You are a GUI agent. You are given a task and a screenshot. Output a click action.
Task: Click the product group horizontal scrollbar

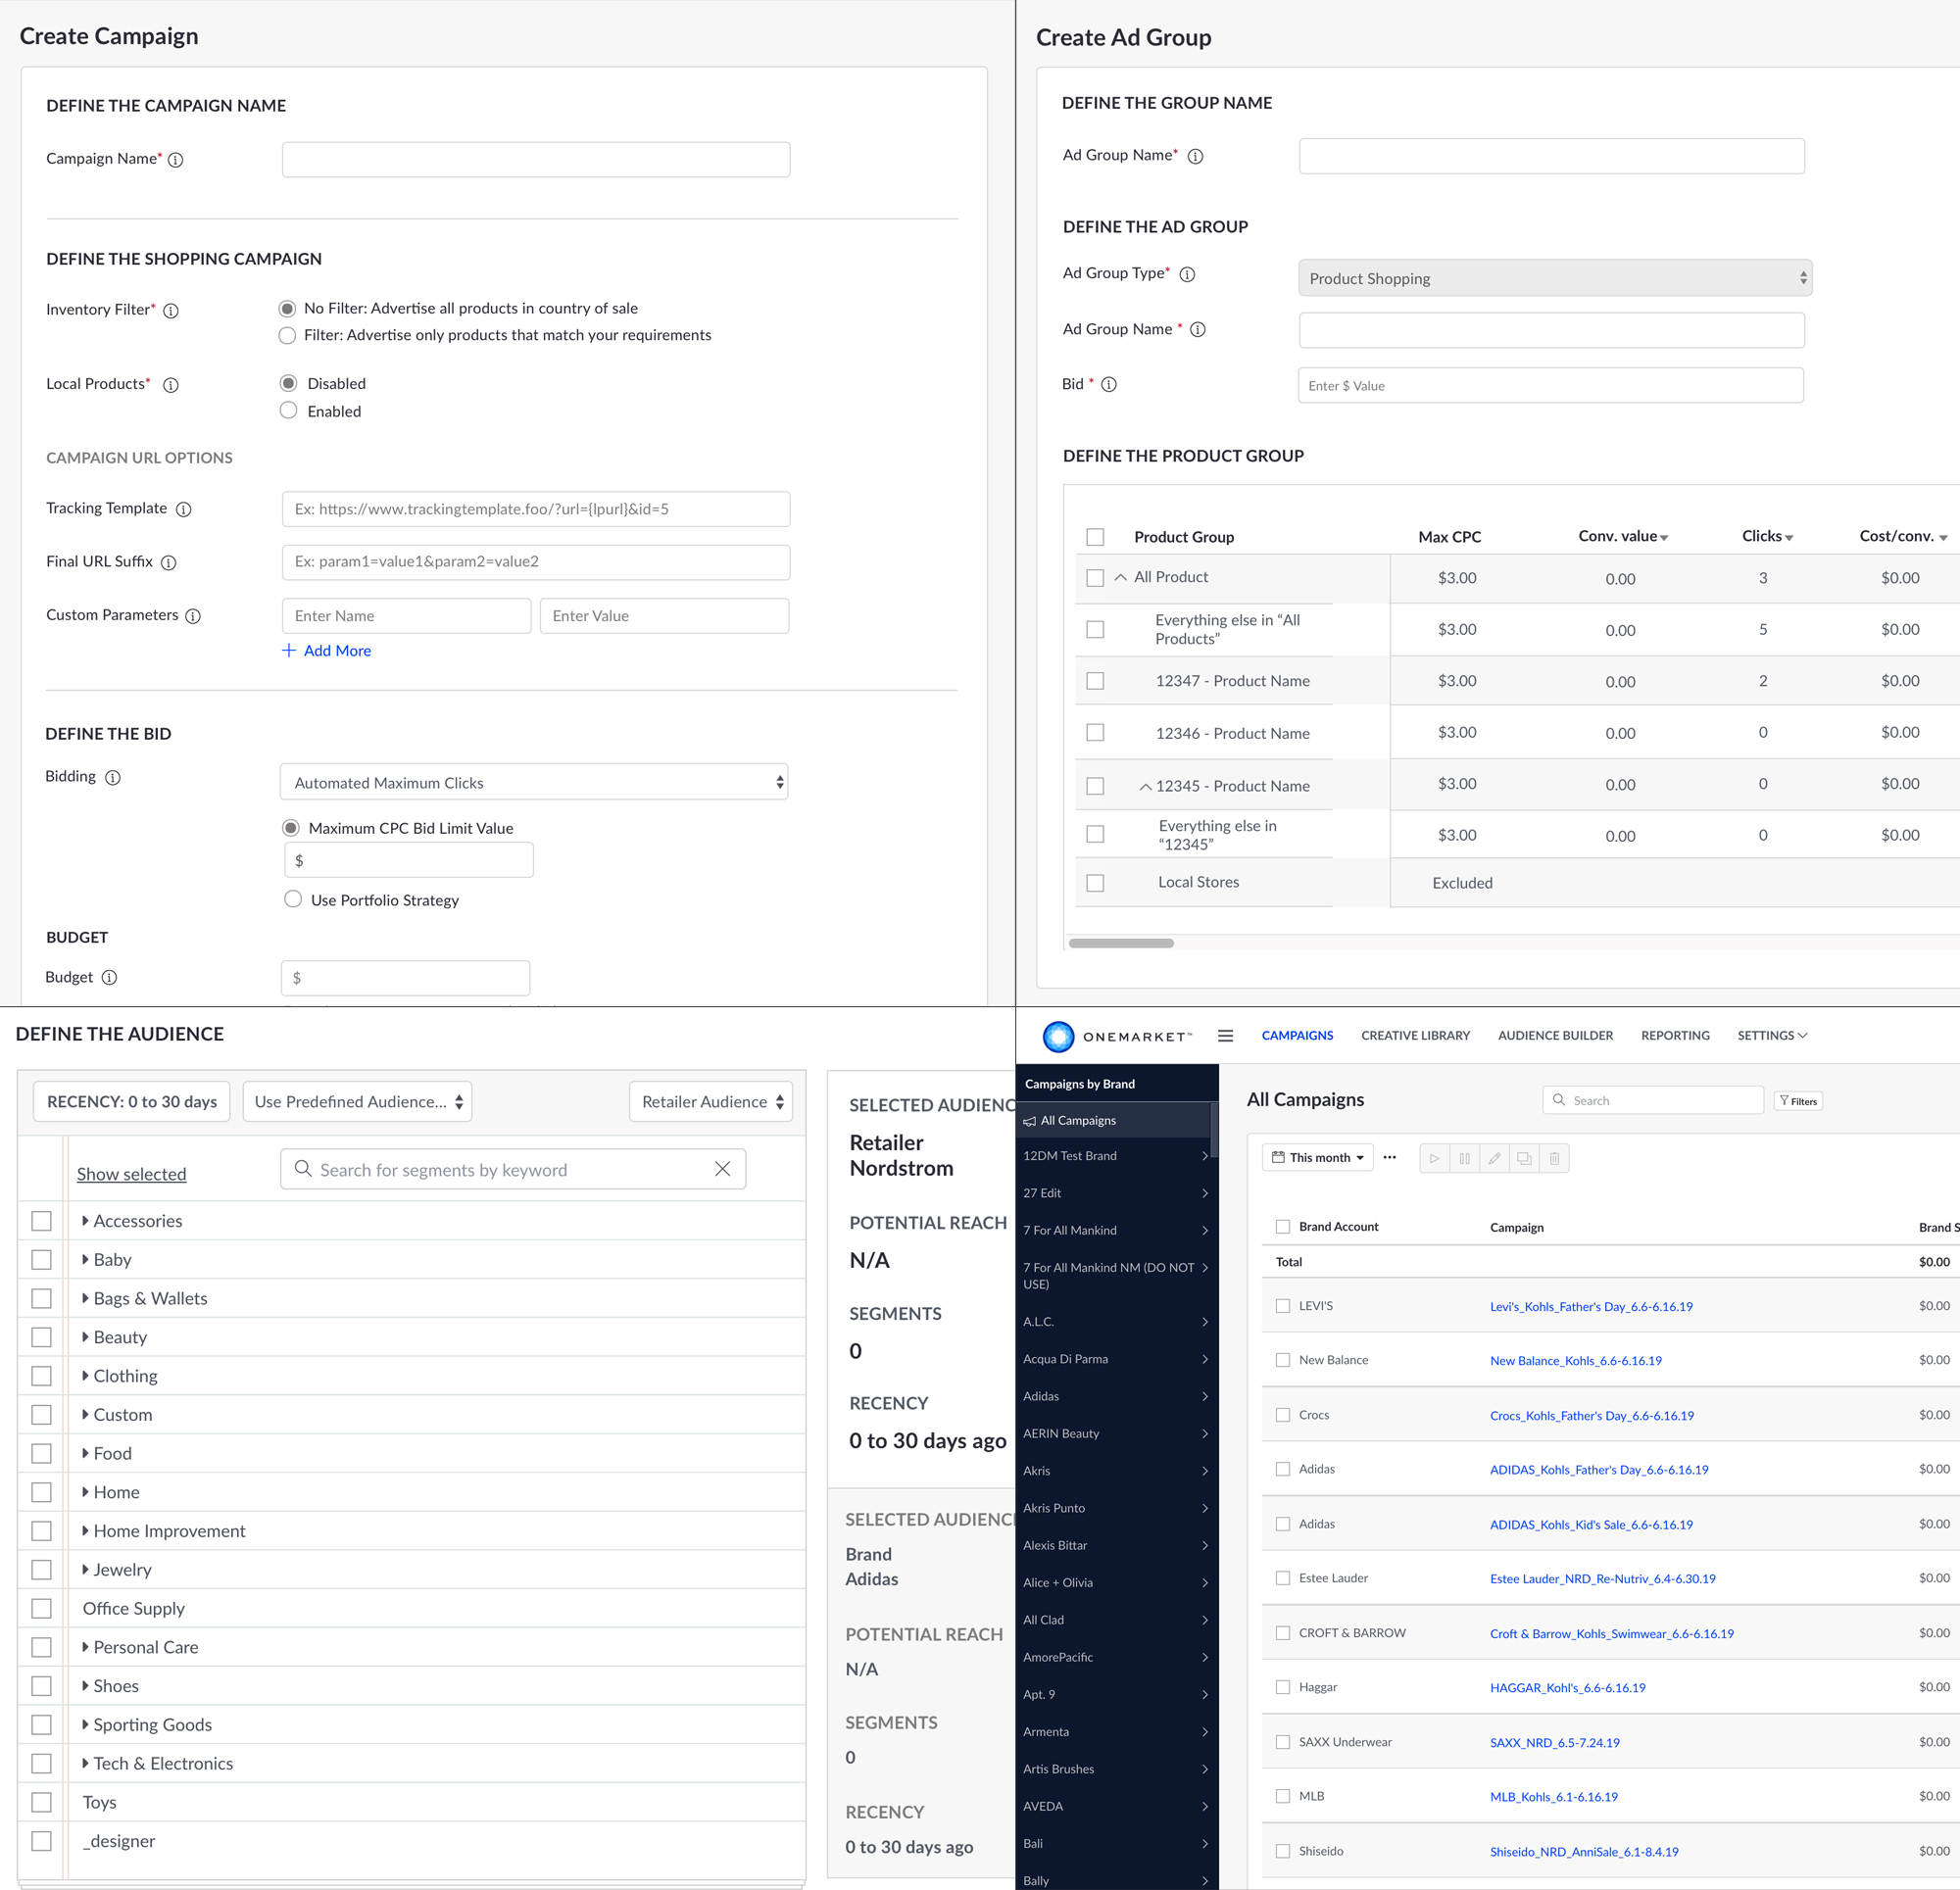[1121, 943]
